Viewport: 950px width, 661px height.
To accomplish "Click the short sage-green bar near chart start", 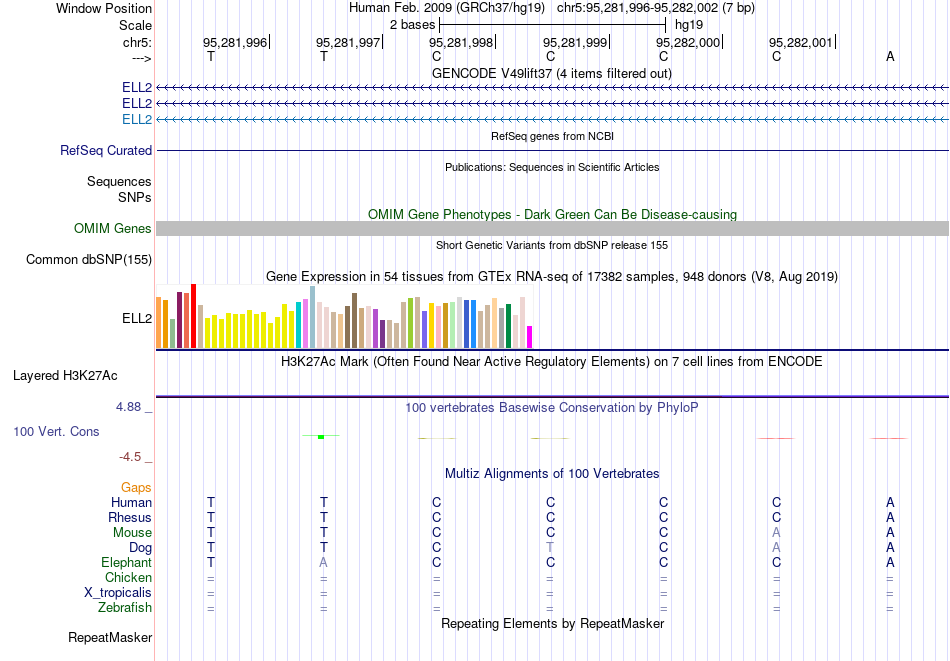I will pyautogui.click(x=173, y=334).
